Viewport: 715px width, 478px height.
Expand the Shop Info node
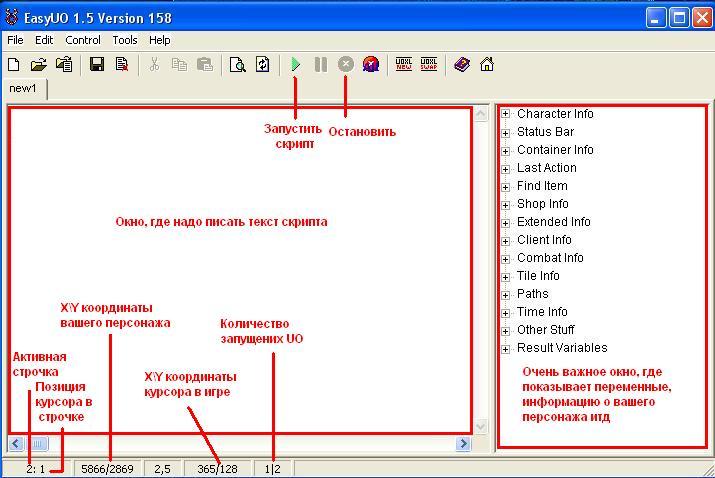pyautogui.click(x=505, y=205)
